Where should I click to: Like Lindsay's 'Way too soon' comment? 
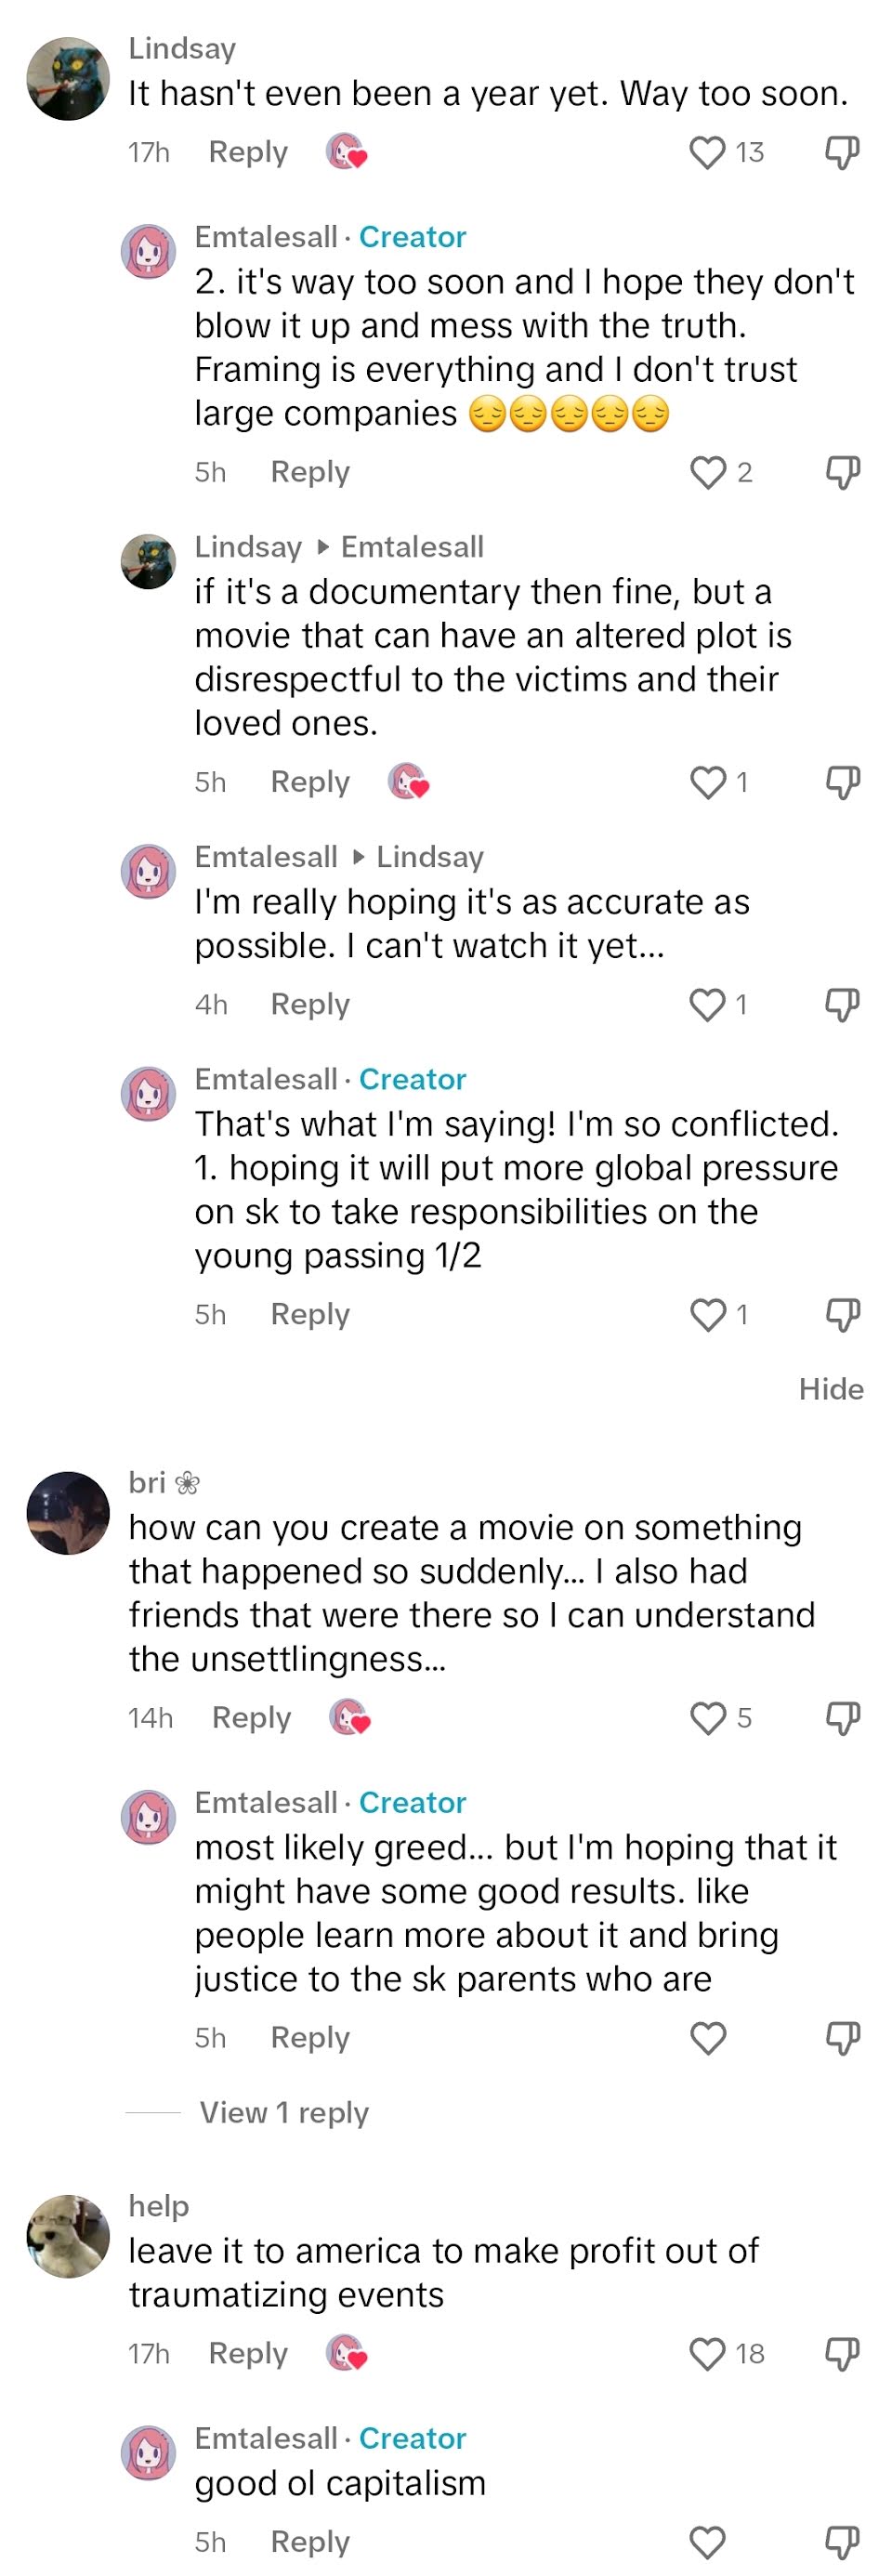[707, 152]
